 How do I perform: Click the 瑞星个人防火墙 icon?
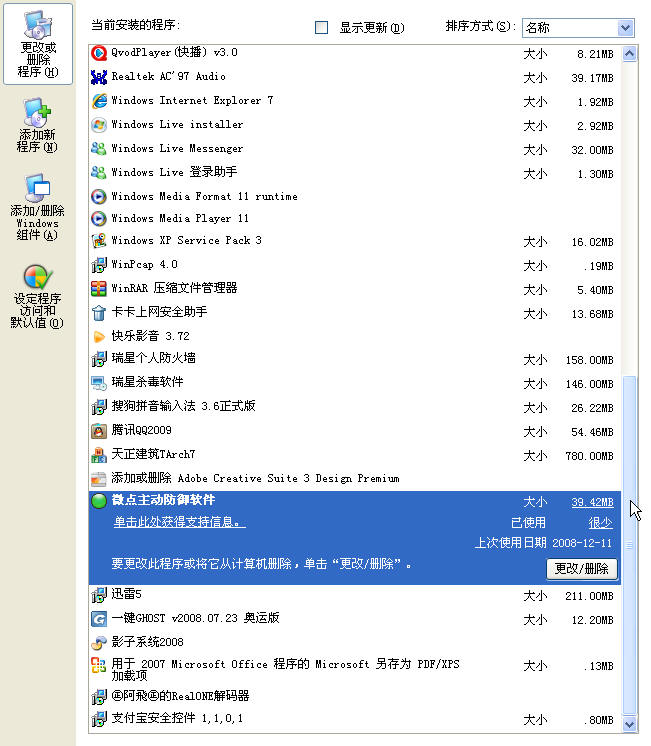coord(99,359)
